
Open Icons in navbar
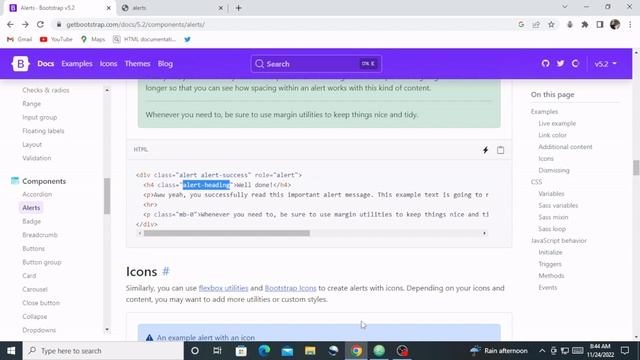point(108,64)
